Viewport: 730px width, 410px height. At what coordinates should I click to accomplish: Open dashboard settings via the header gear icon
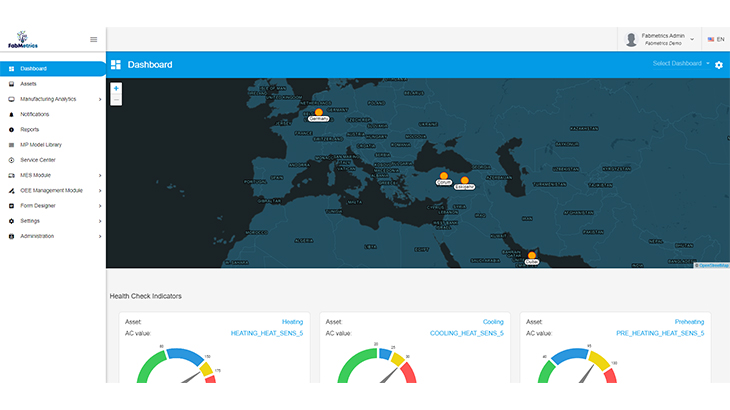(x=719, y=65)
